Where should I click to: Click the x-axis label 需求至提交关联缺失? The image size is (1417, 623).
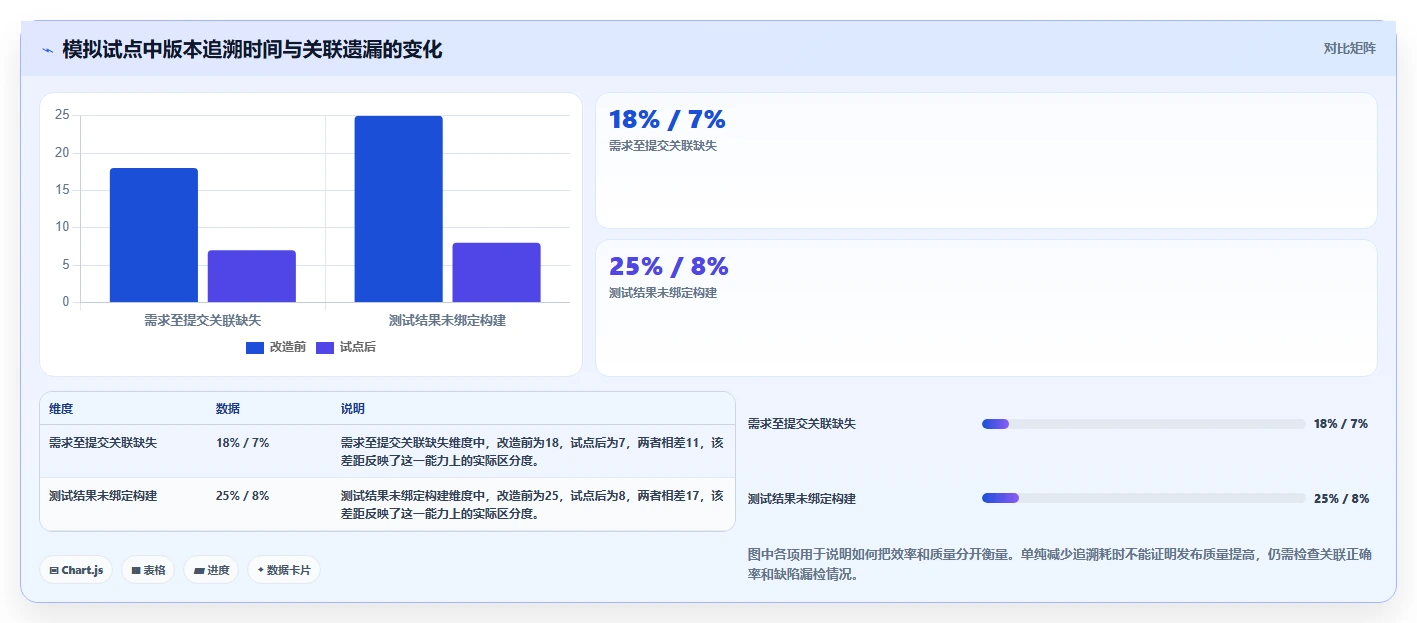point(203,320)
